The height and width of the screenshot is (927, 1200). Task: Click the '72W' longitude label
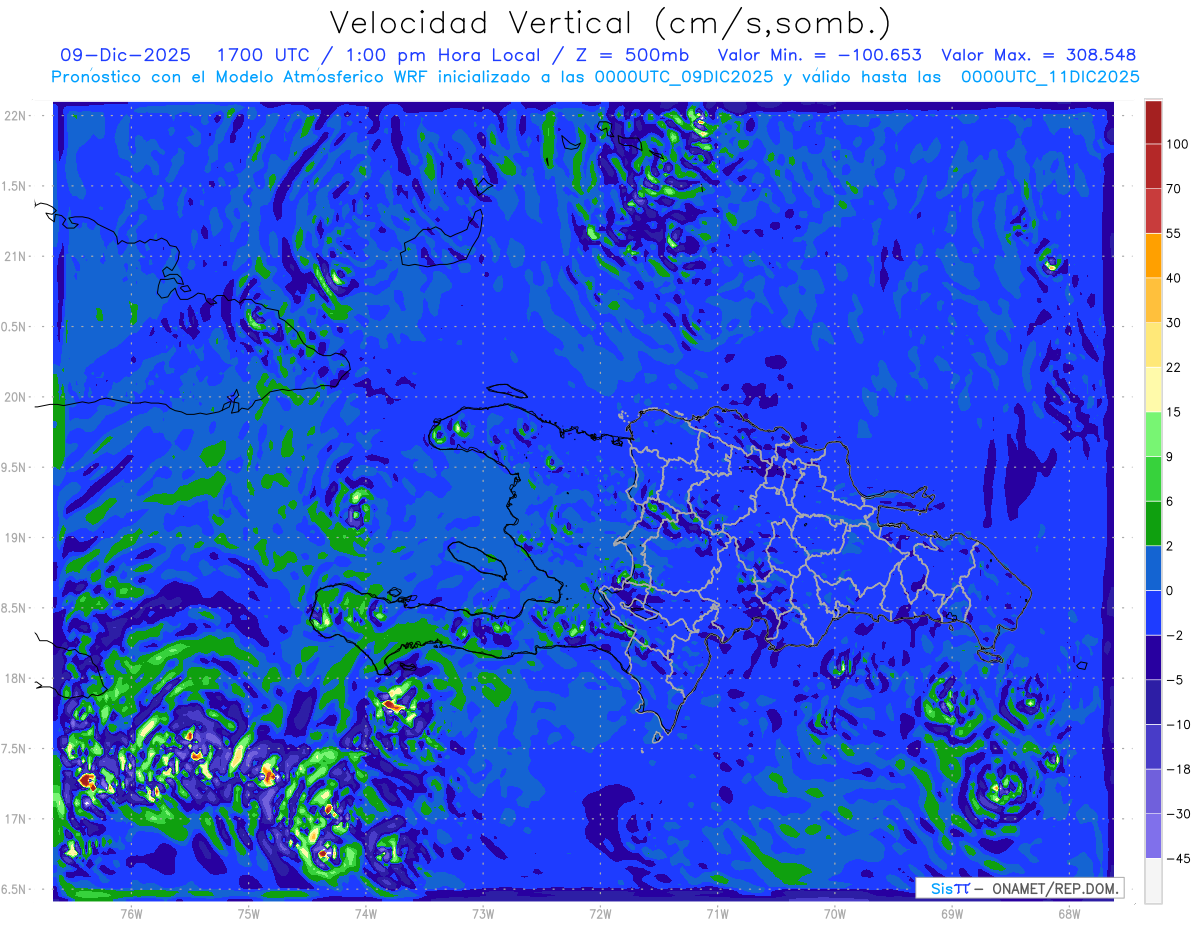click(x=600, y=913)
